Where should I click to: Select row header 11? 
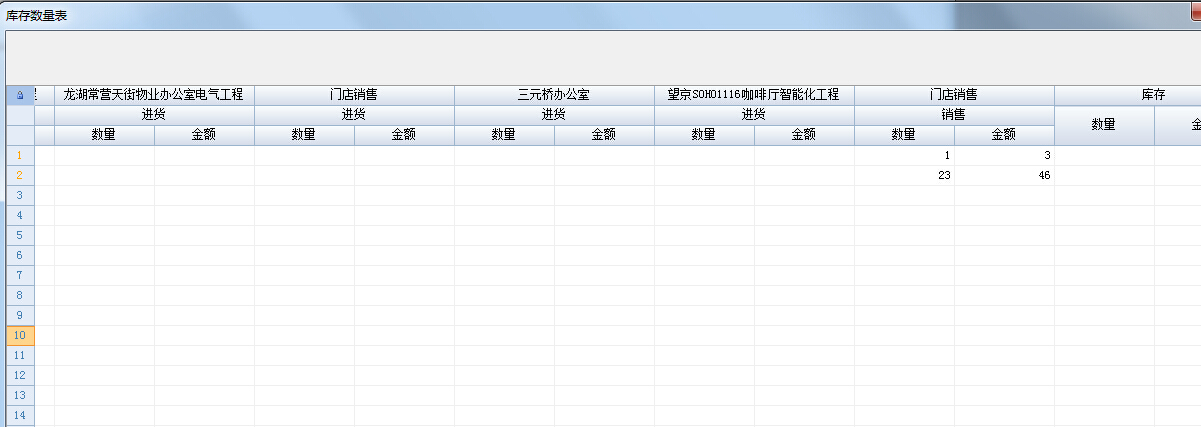coord(20,355)
